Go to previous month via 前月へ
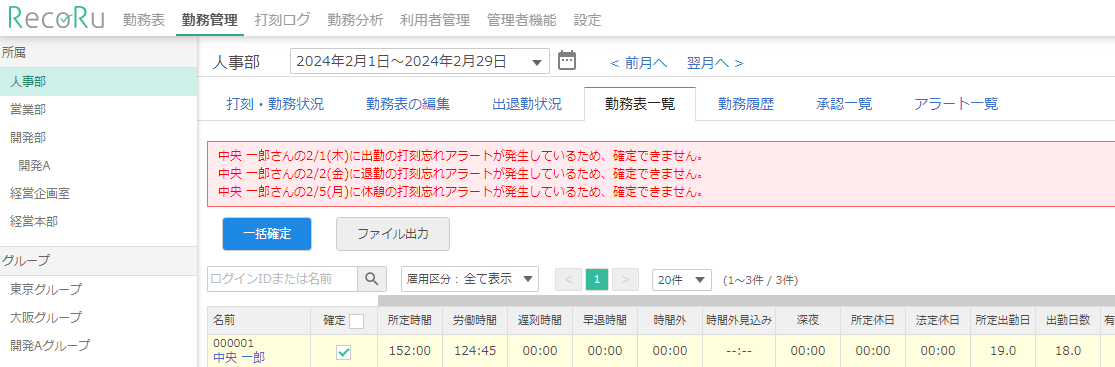The height and width of the screenshot is (367, 1115). pos(639,63)
